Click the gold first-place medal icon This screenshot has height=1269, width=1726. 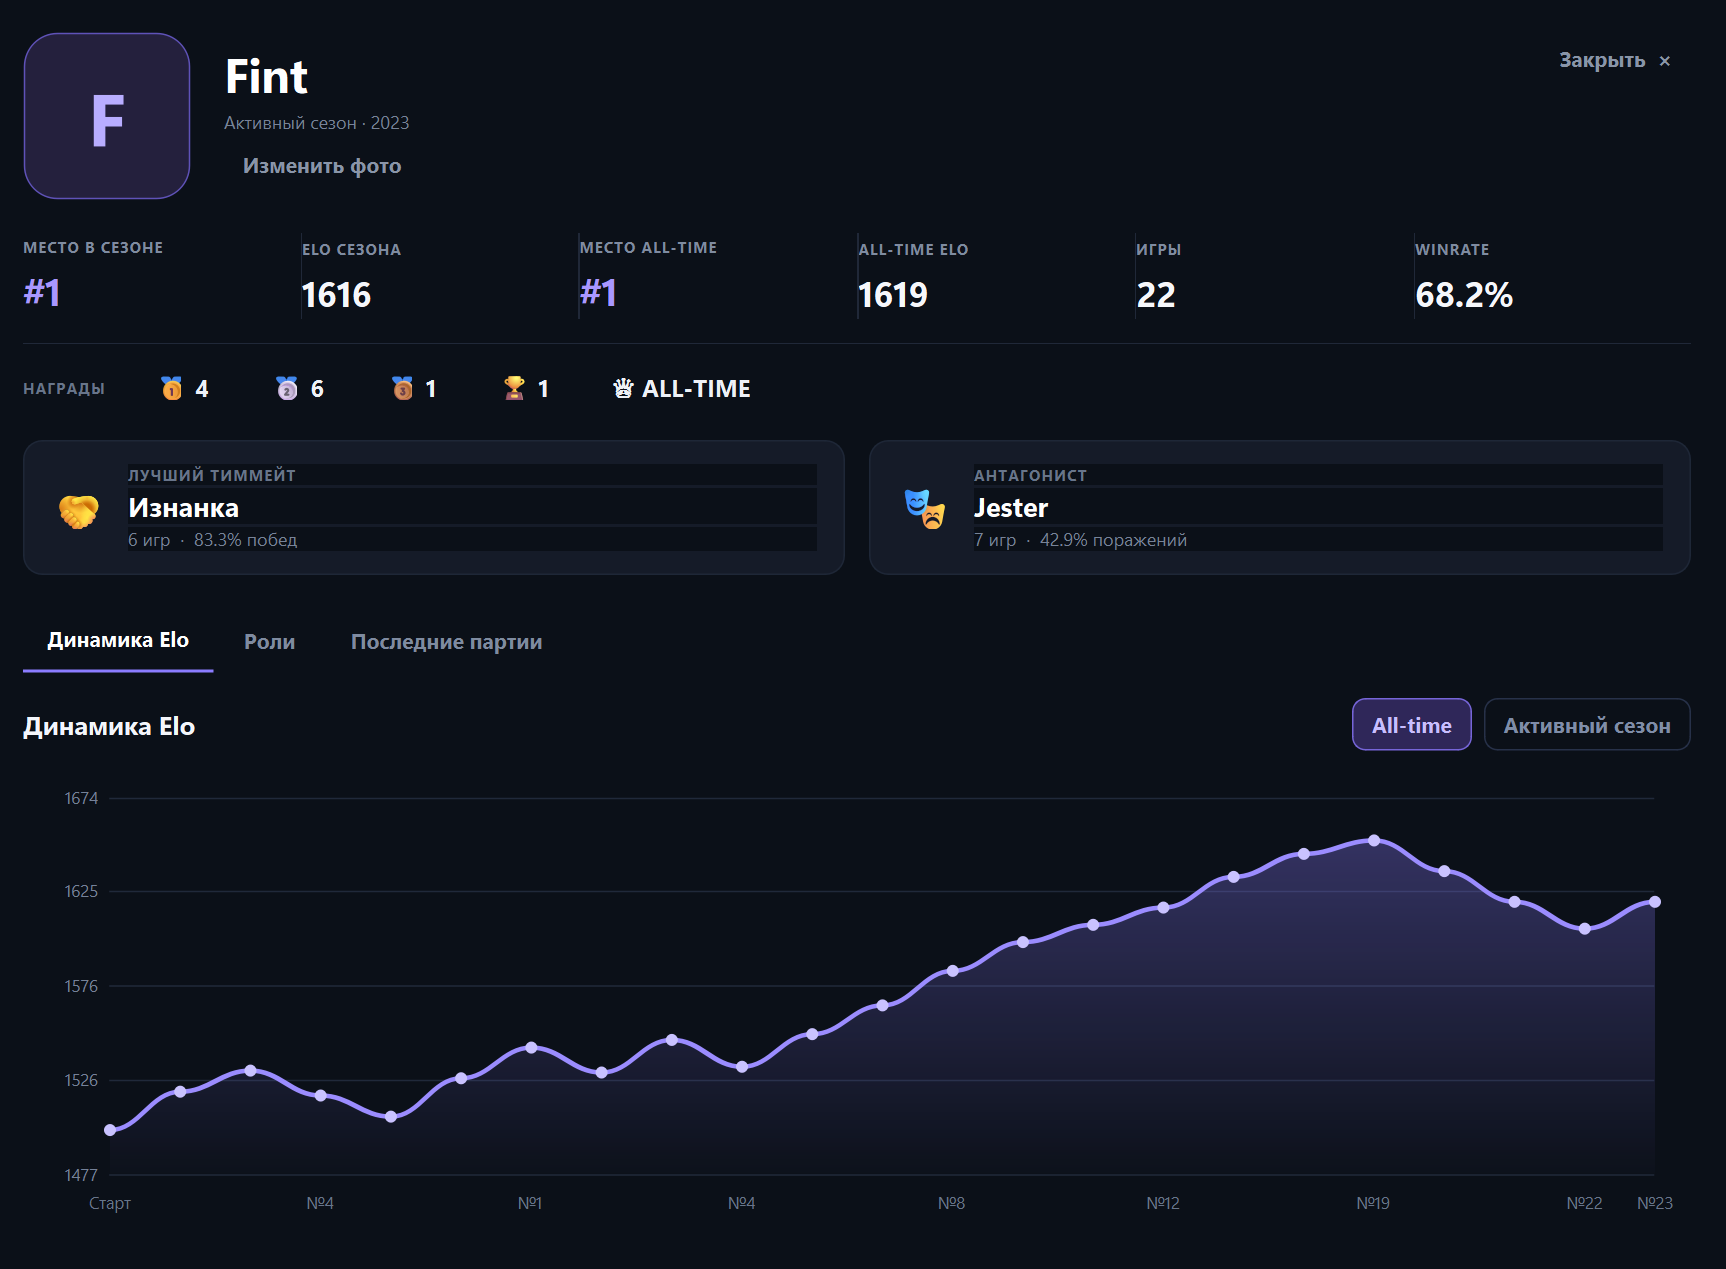[172, 388]
